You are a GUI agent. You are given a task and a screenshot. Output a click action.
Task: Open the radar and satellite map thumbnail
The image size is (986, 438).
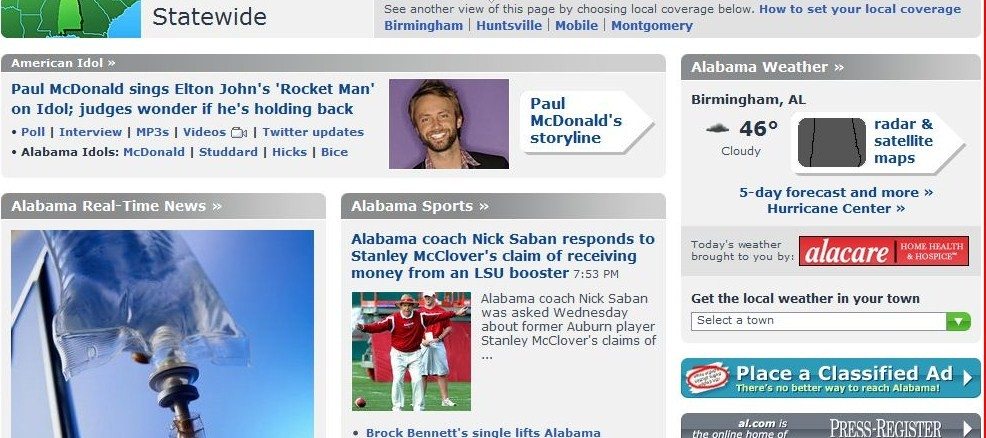click(831, 142)
